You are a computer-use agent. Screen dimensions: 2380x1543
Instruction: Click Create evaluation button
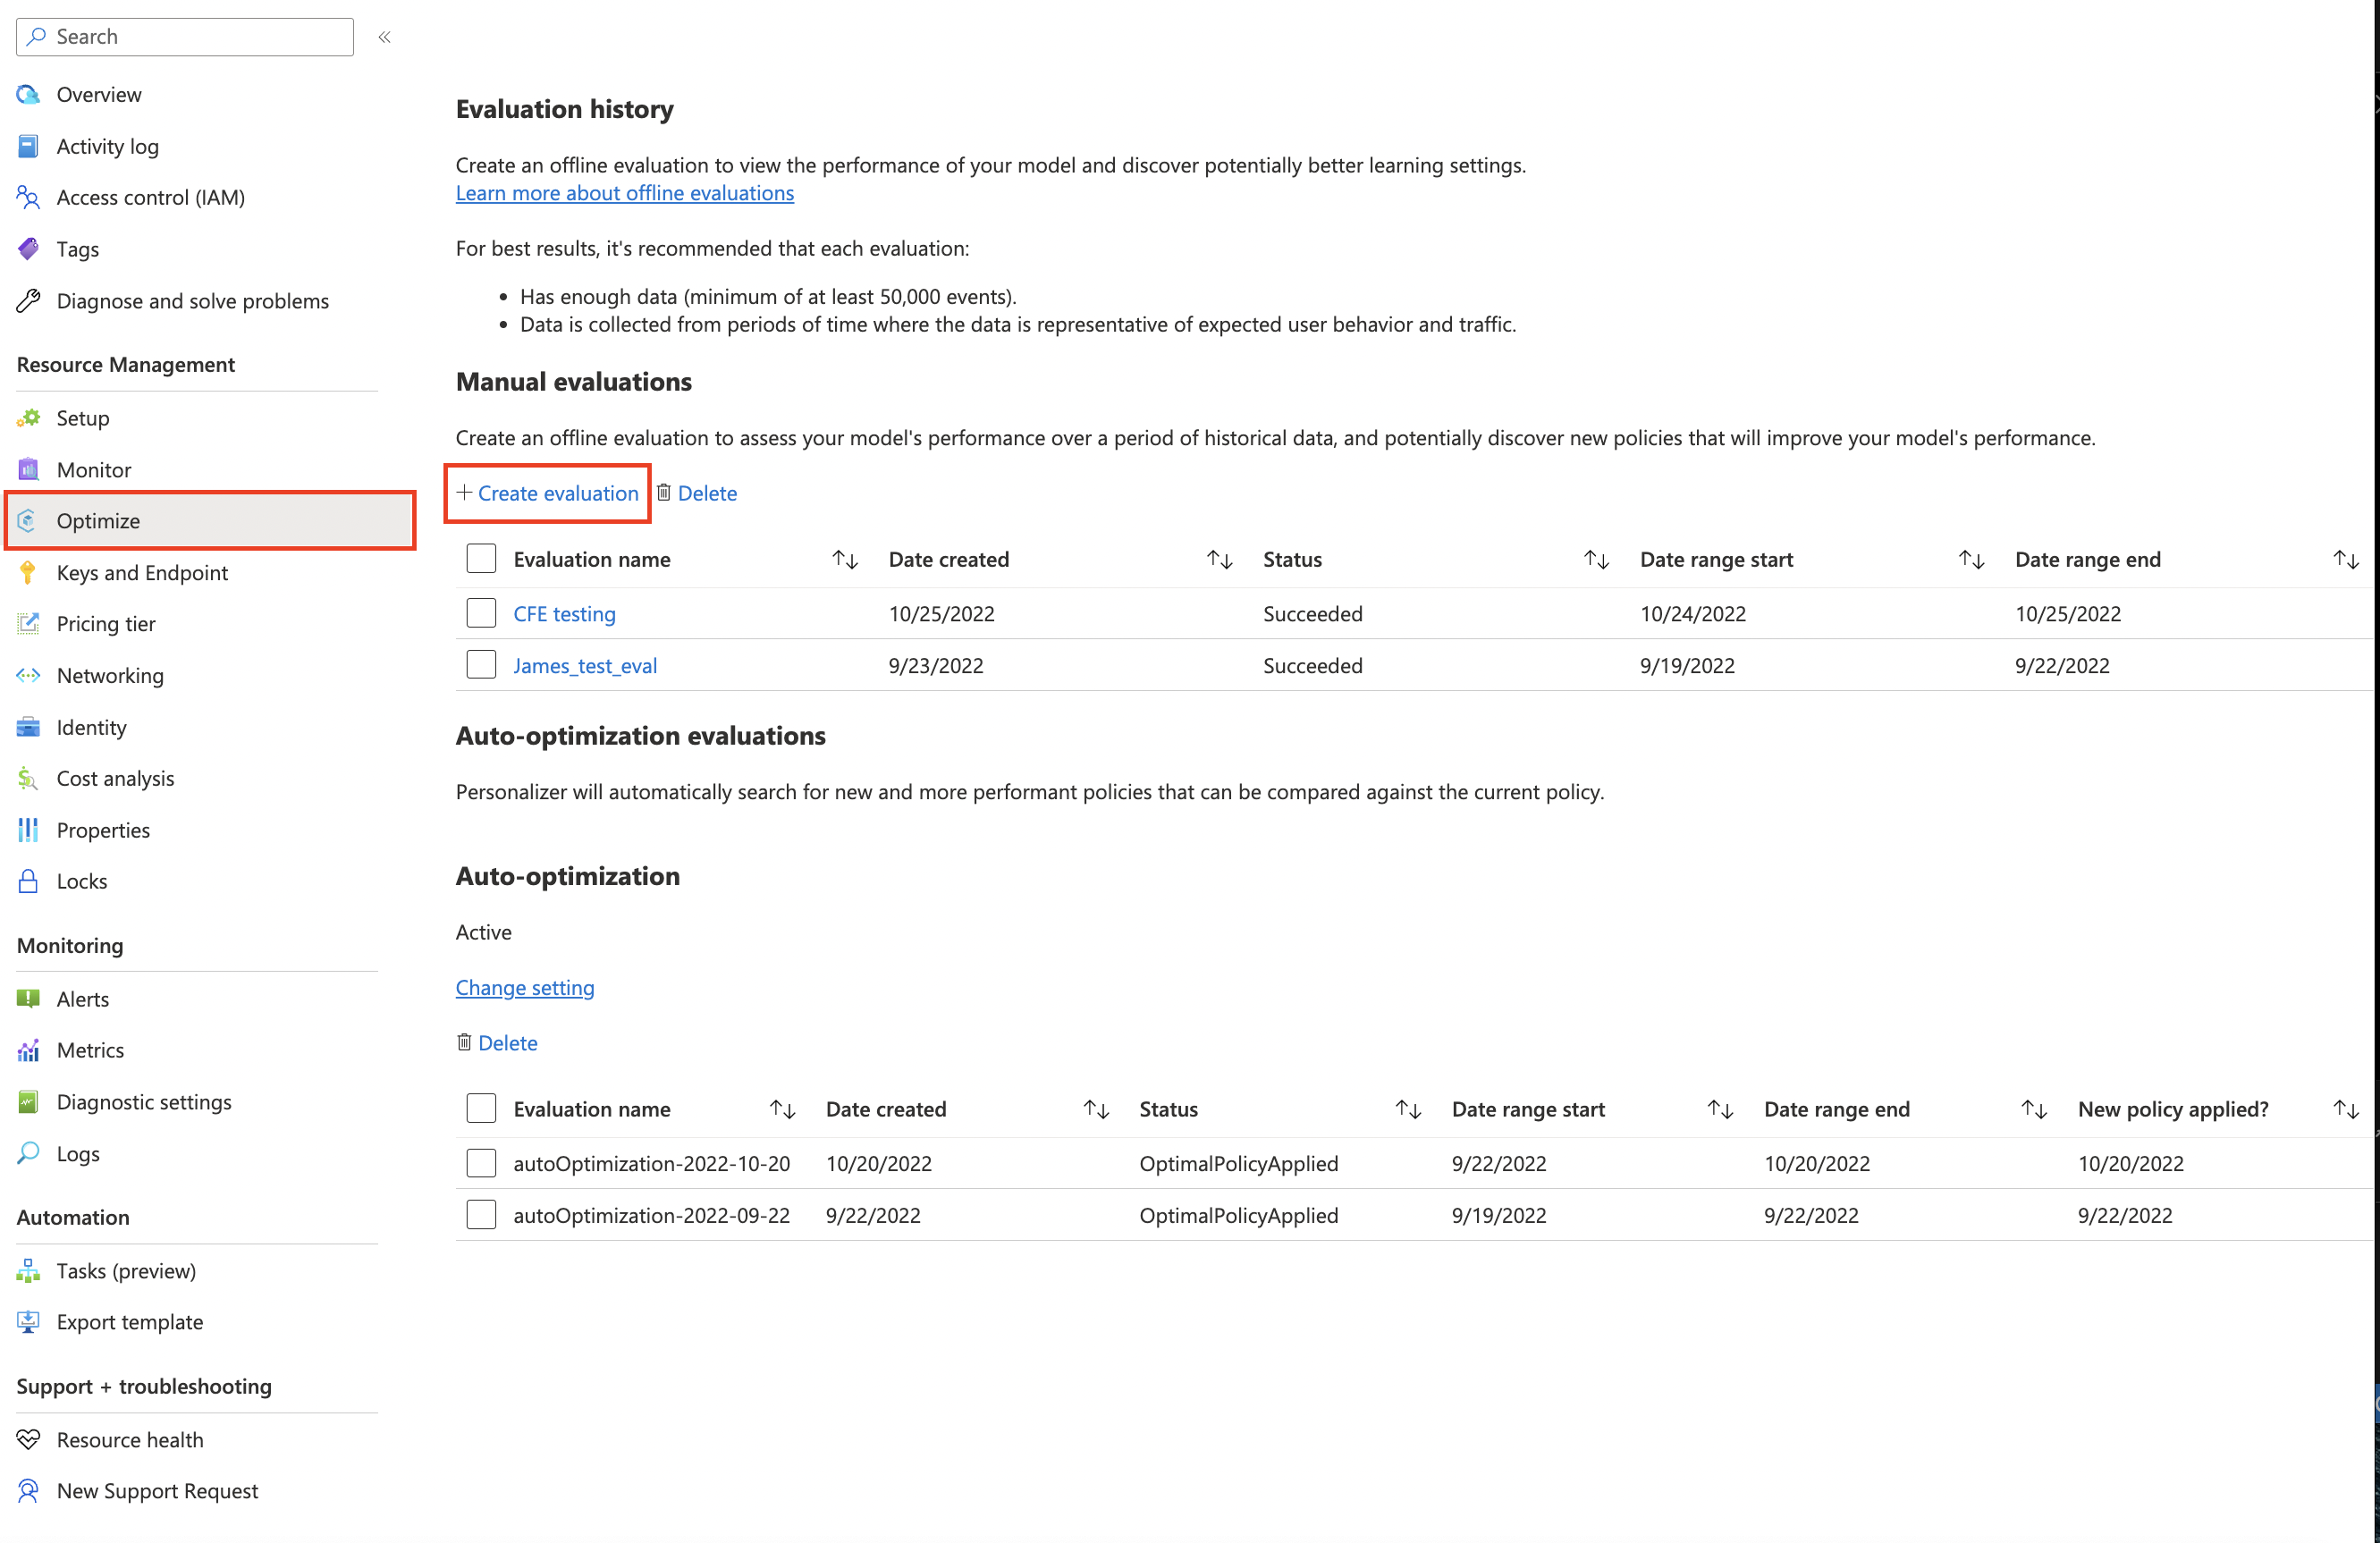[x=546, y=493]
